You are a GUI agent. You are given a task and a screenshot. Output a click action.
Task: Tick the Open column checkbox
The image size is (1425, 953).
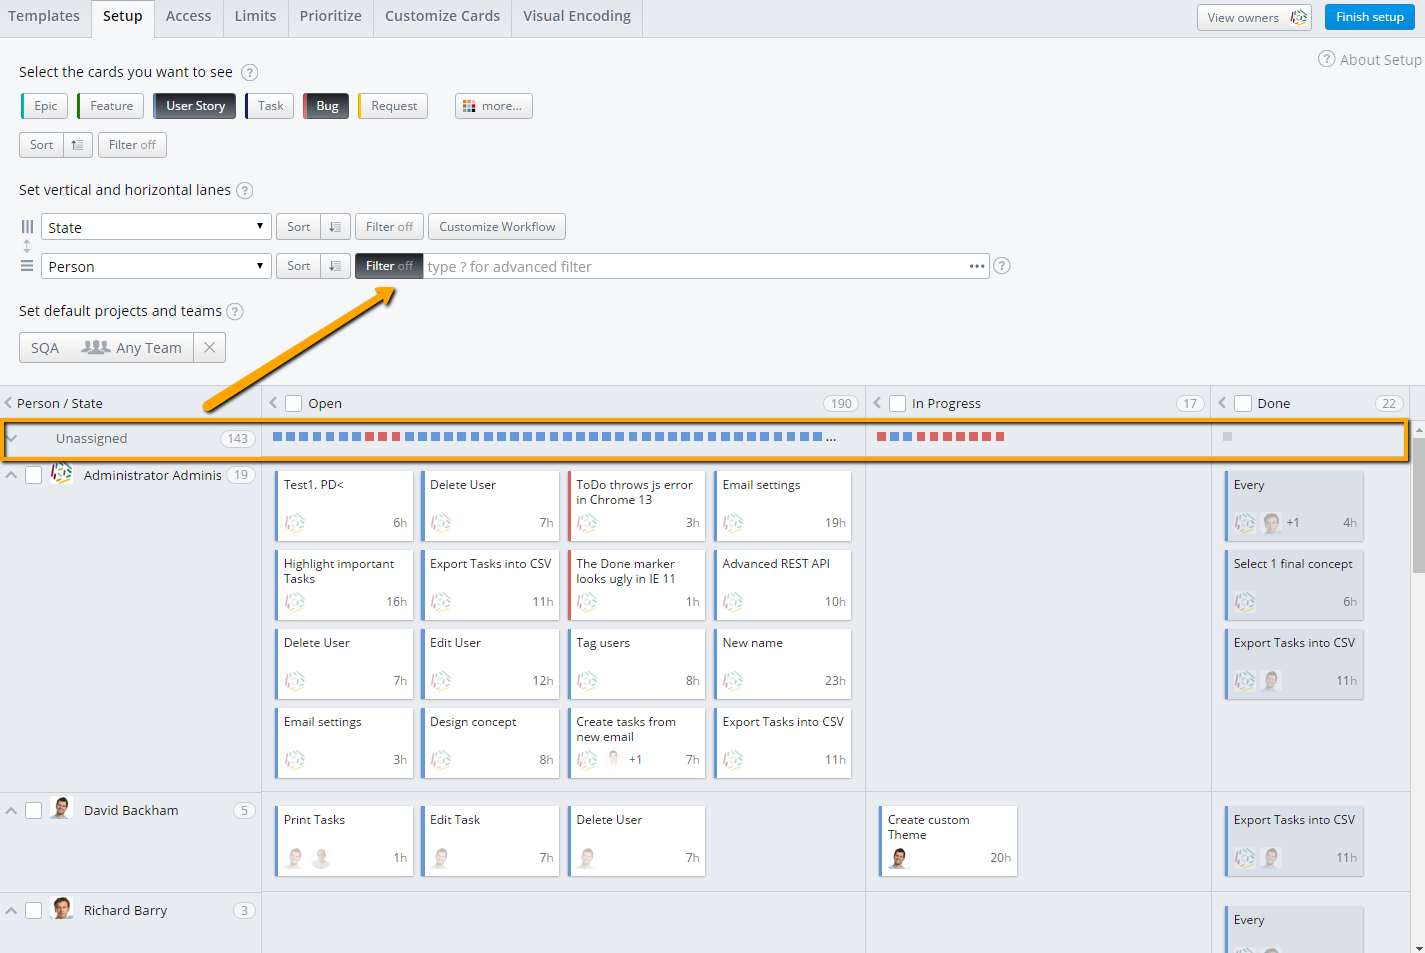[294, 403]
